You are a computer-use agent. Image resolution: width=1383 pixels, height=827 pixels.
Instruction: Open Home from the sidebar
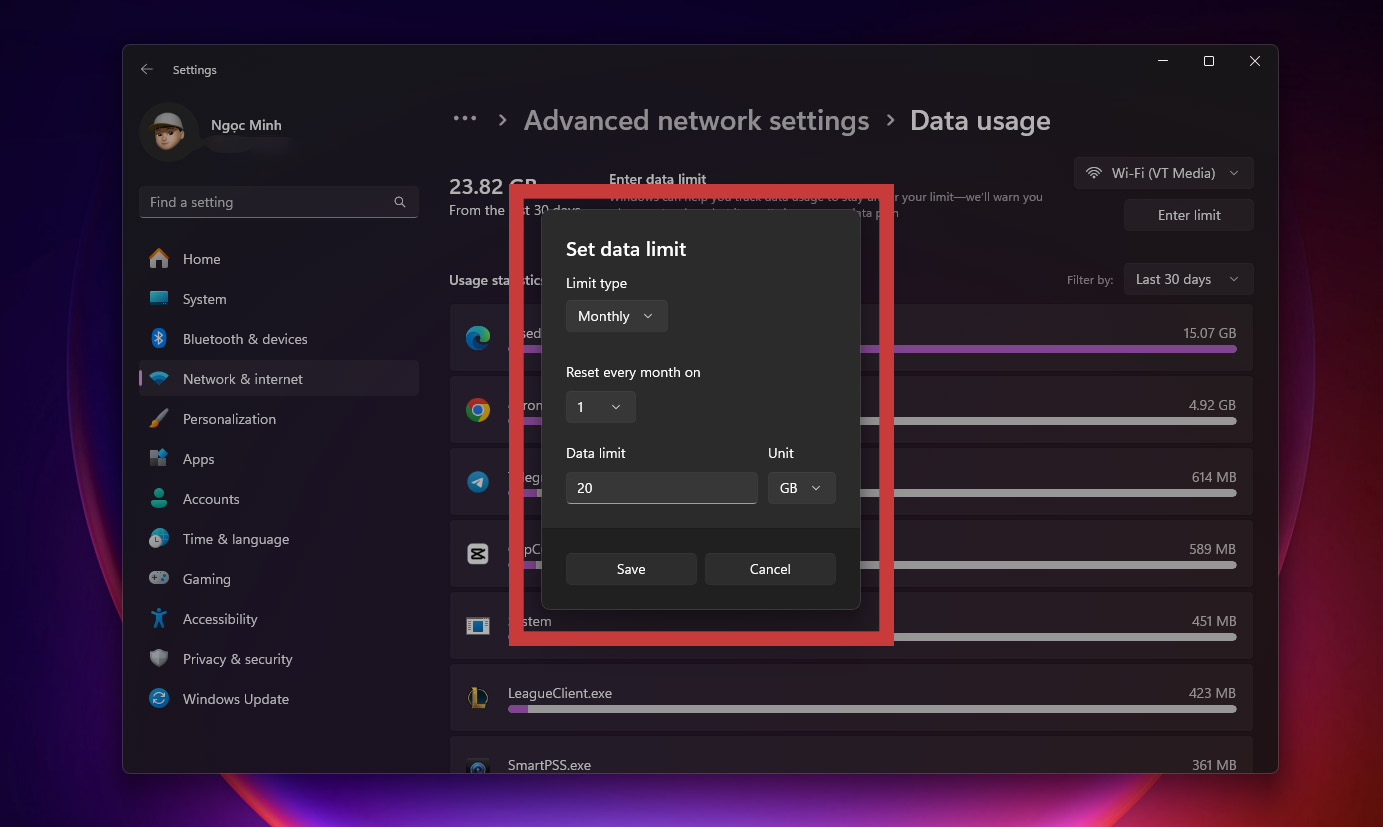[x=279, y=259]
